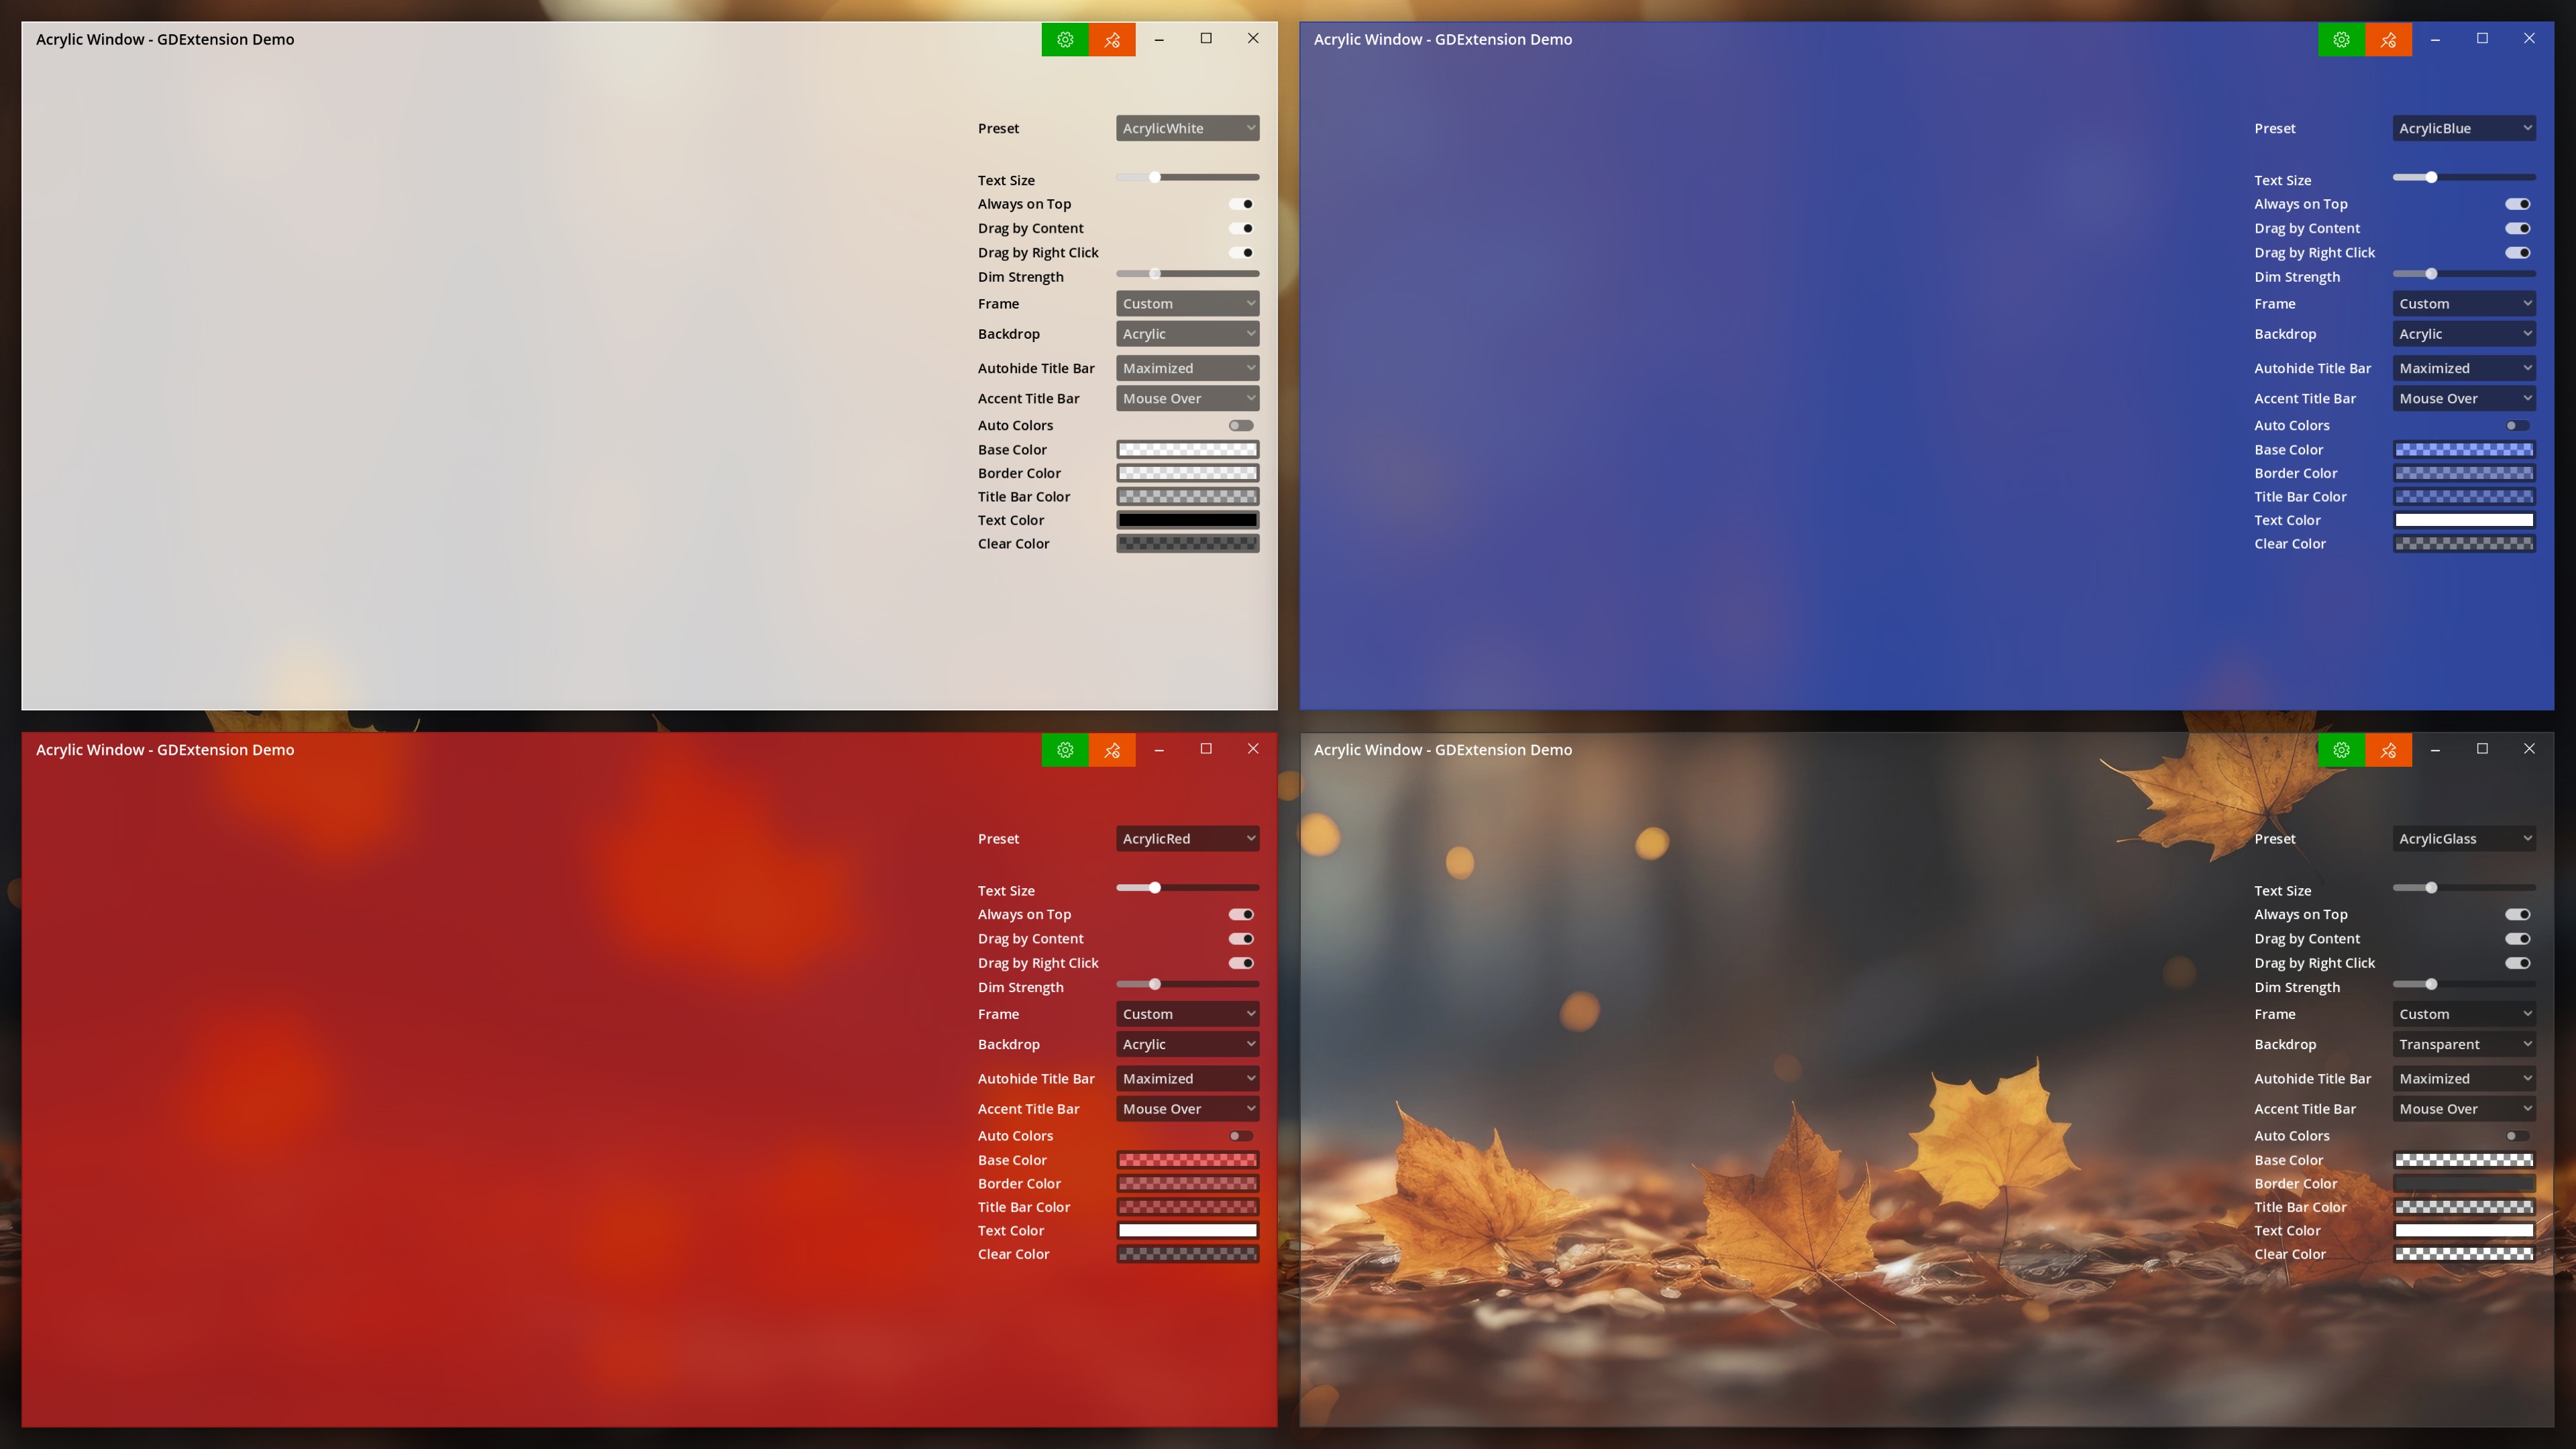Click the green settings gear in AcrylicWhite window

[x=1064, y=39]
